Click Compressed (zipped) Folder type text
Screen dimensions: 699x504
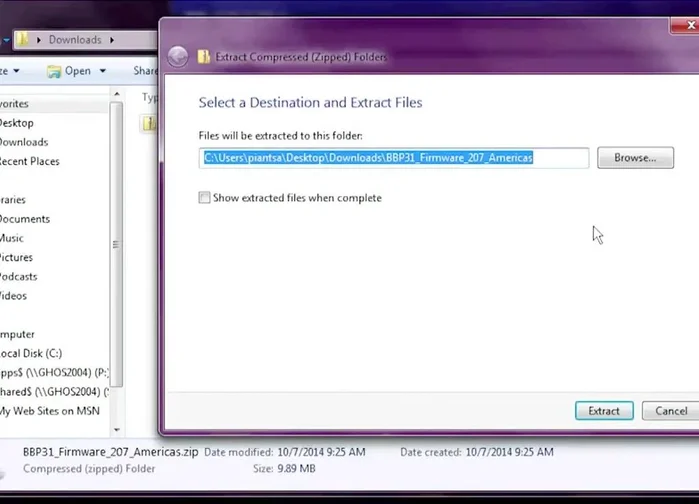coord(89,468)
